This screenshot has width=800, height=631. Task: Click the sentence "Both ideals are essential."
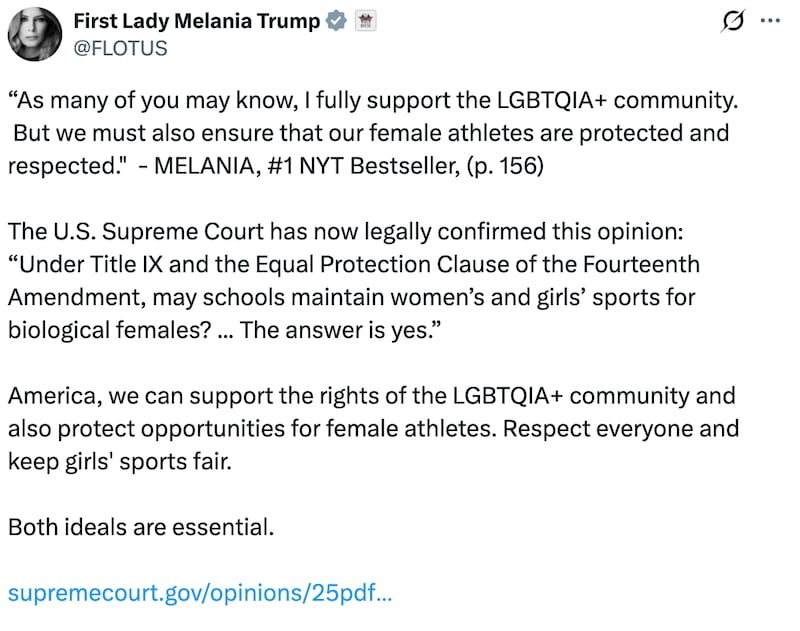pyautogui.click(x=141, y=527)
